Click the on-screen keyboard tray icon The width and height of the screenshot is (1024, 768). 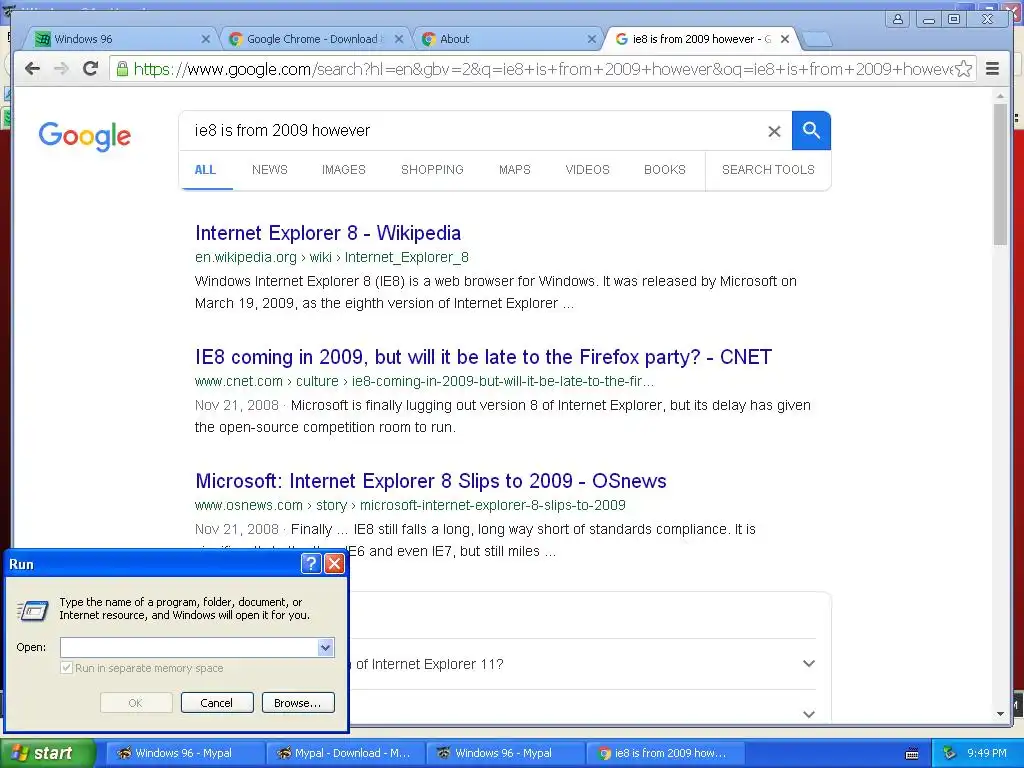(912, 754)
